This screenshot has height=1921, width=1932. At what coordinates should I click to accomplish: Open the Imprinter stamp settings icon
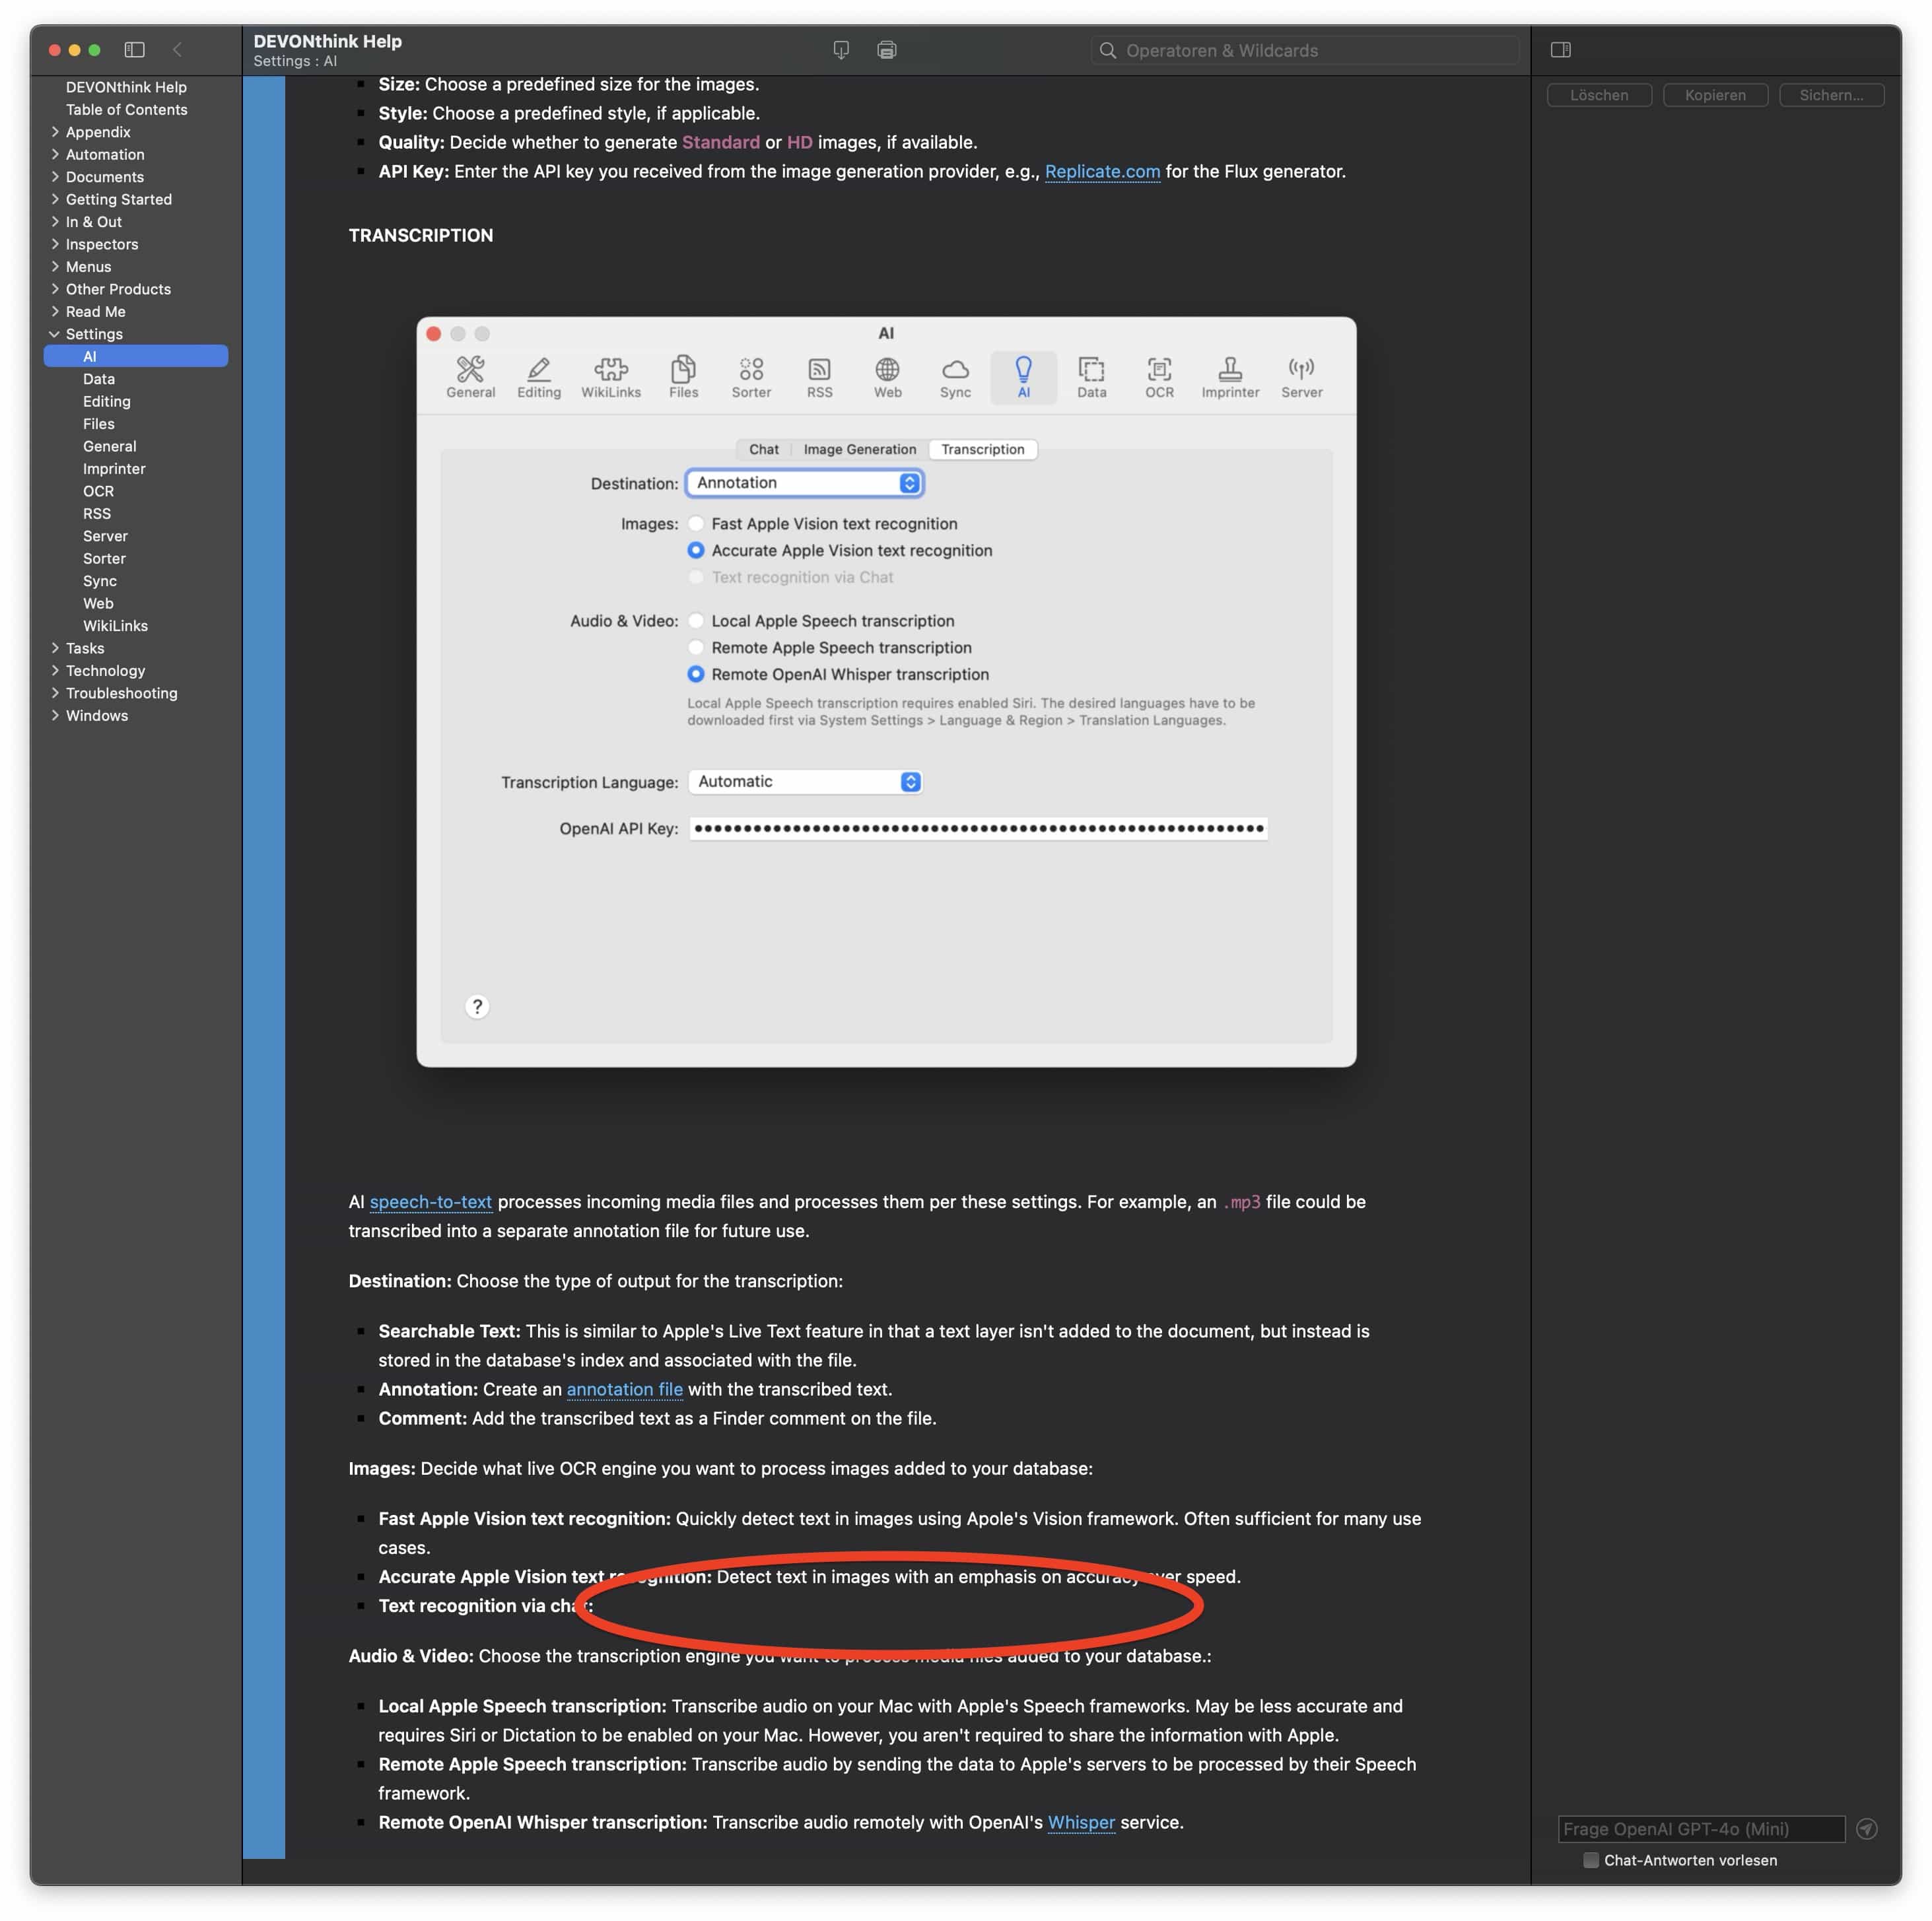pyautogui.click(x=1231, y=378)
